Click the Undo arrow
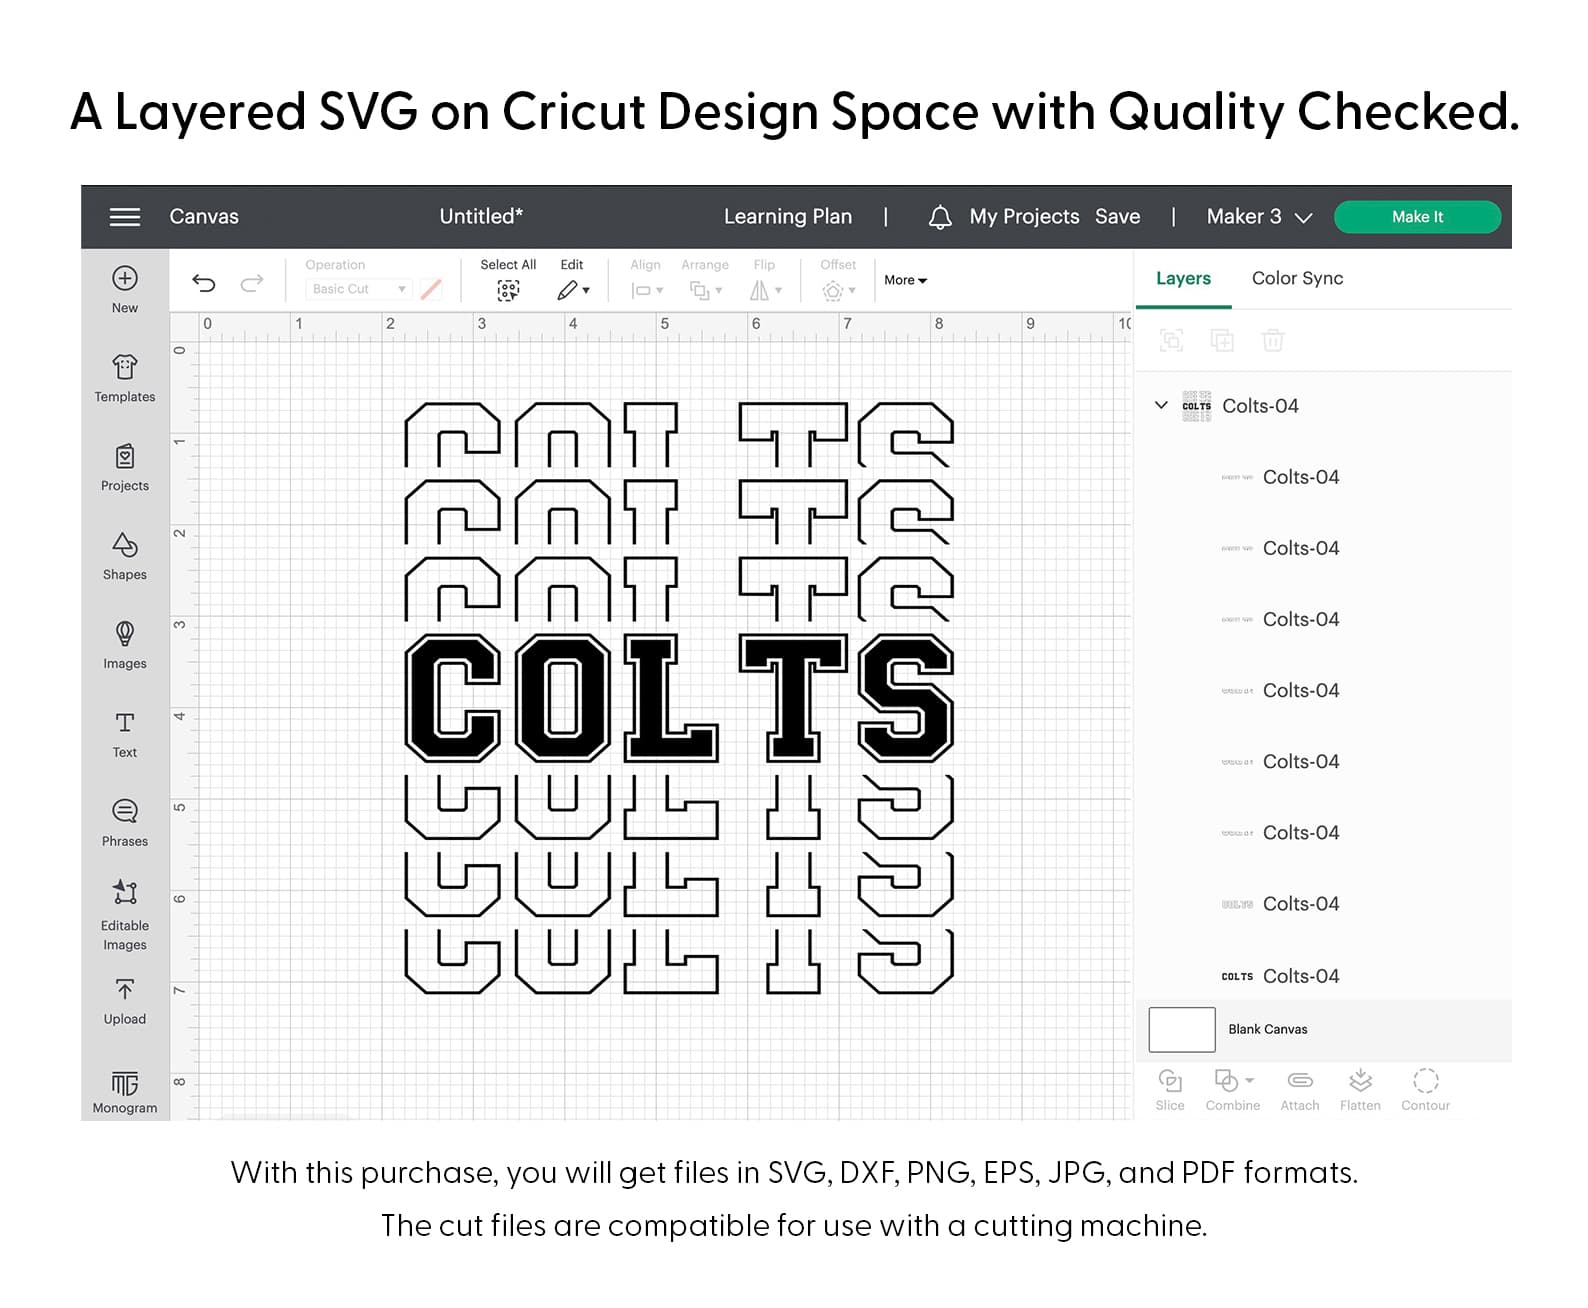1588x1308 pixels. point(204,284)
